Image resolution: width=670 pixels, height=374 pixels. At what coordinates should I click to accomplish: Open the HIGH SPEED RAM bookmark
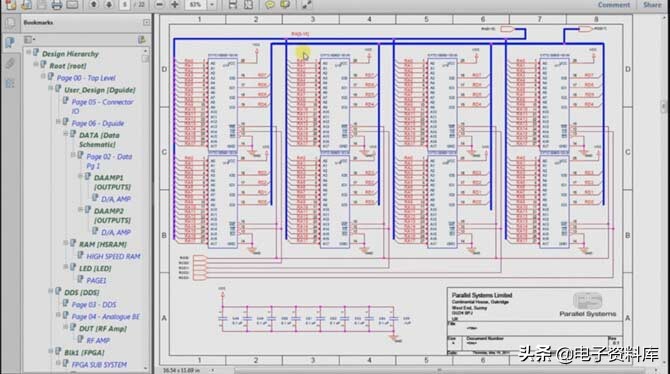tap(113, 256)
